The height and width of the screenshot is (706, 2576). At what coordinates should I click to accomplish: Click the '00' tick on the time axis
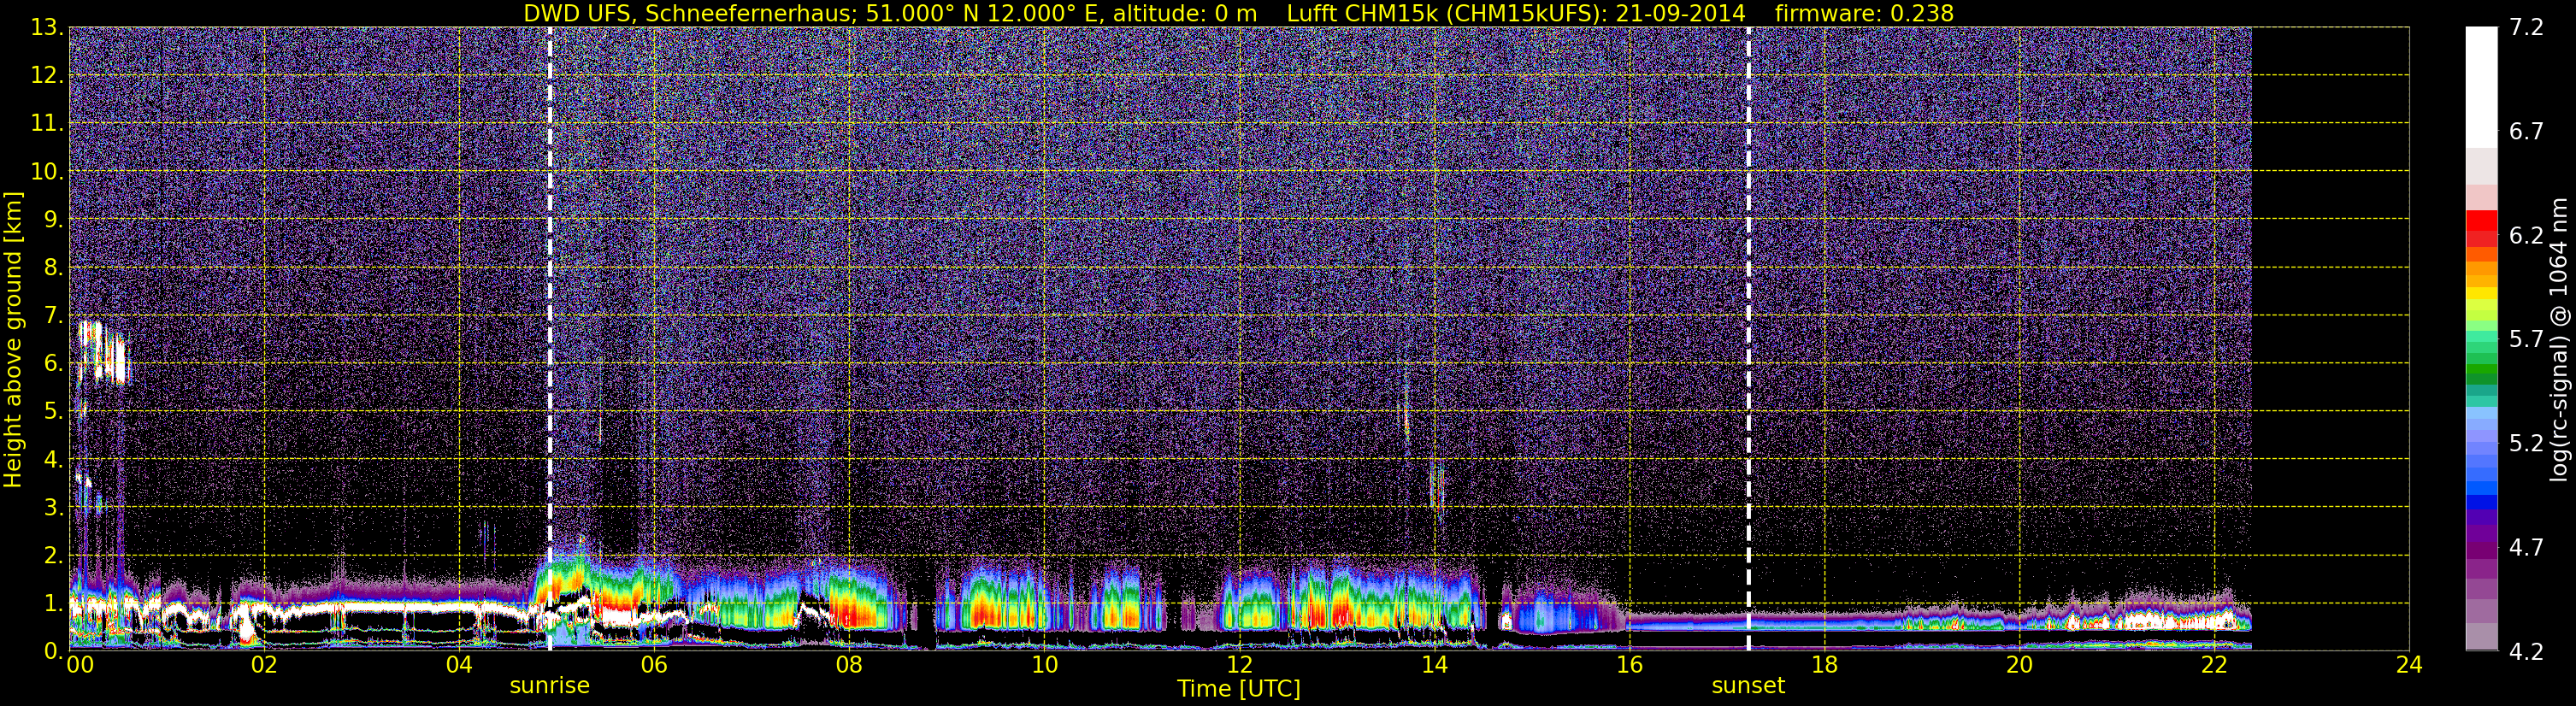coord(80,665)
